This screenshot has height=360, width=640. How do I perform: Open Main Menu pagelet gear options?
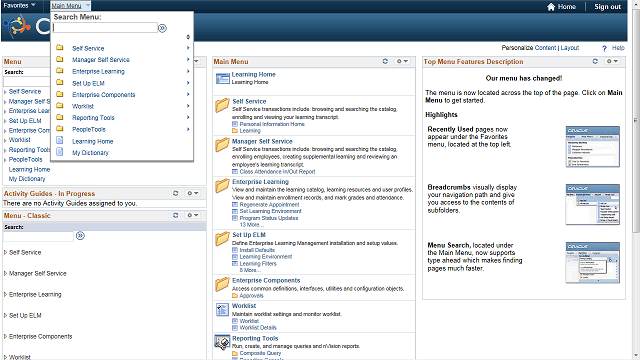click(x=402, y=61)
